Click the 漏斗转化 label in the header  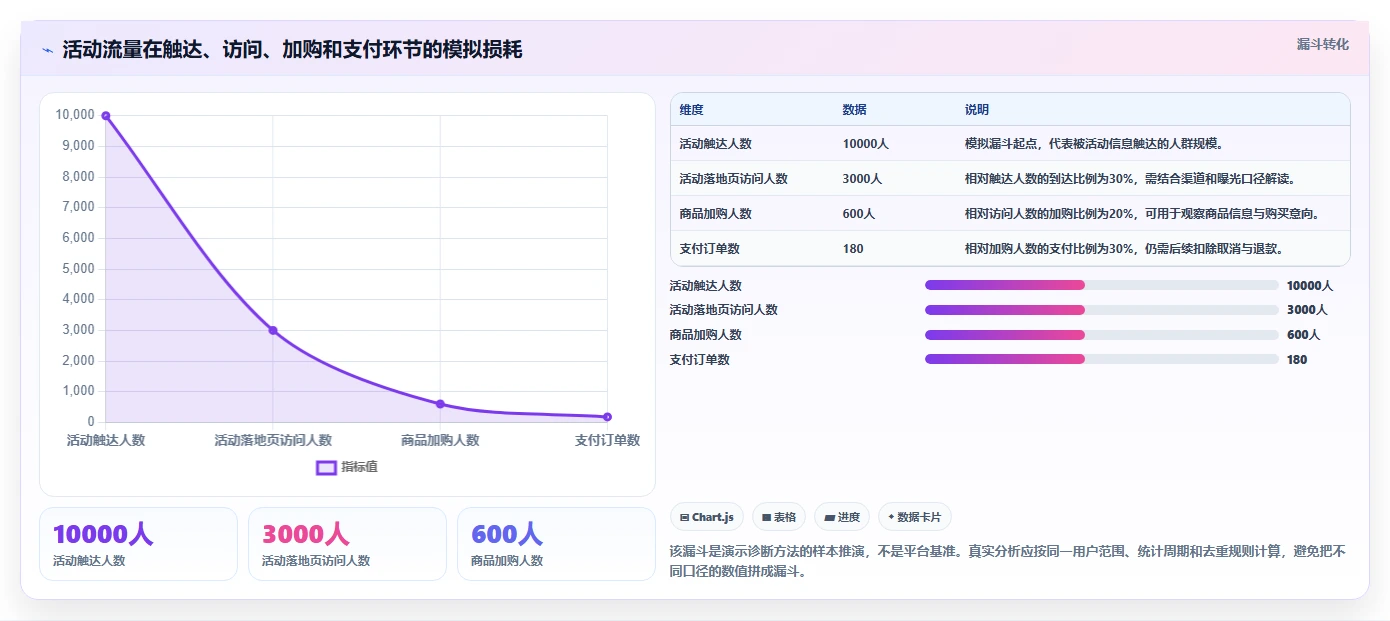[1323, 44]
